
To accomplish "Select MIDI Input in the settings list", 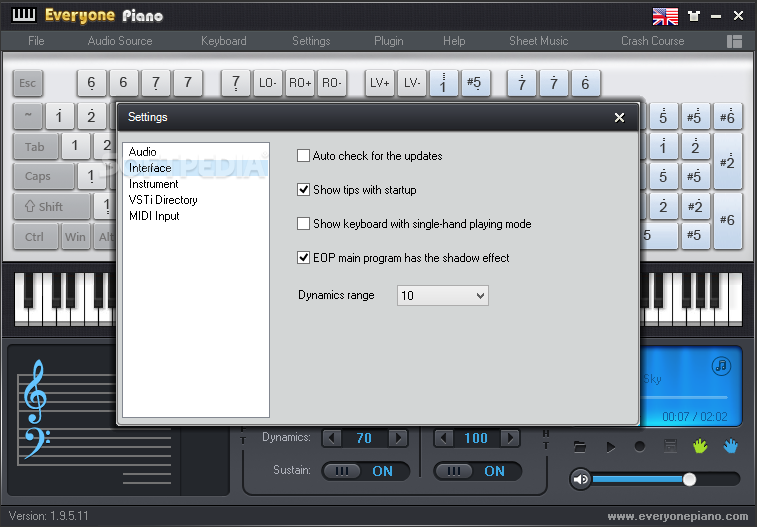I will (x=196, y=216).
